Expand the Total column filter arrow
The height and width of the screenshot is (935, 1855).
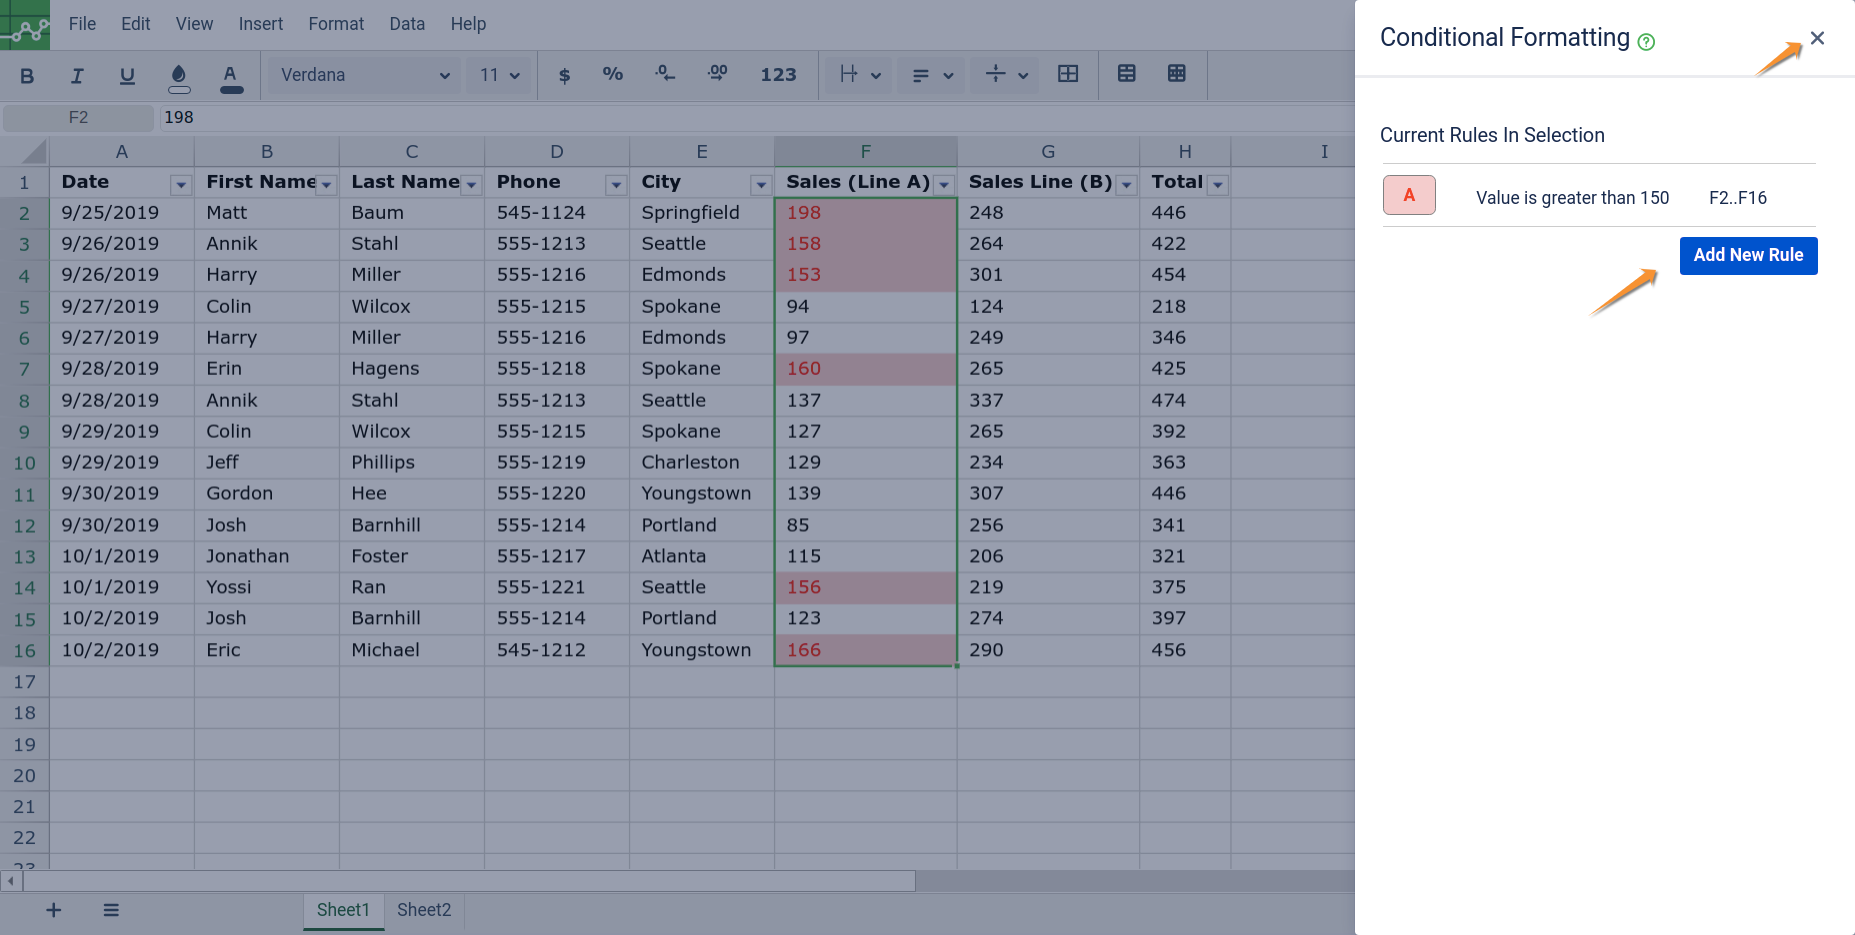coord(1218,185)
